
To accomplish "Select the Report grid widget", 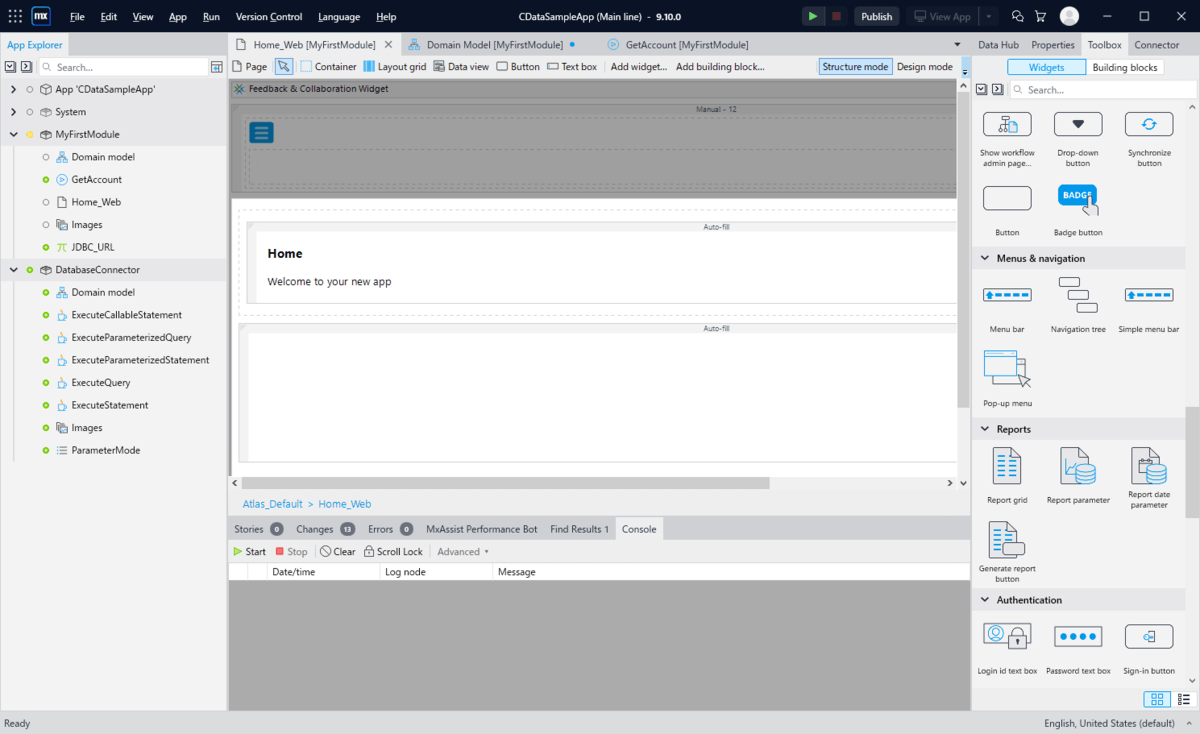I will 1007,476.
